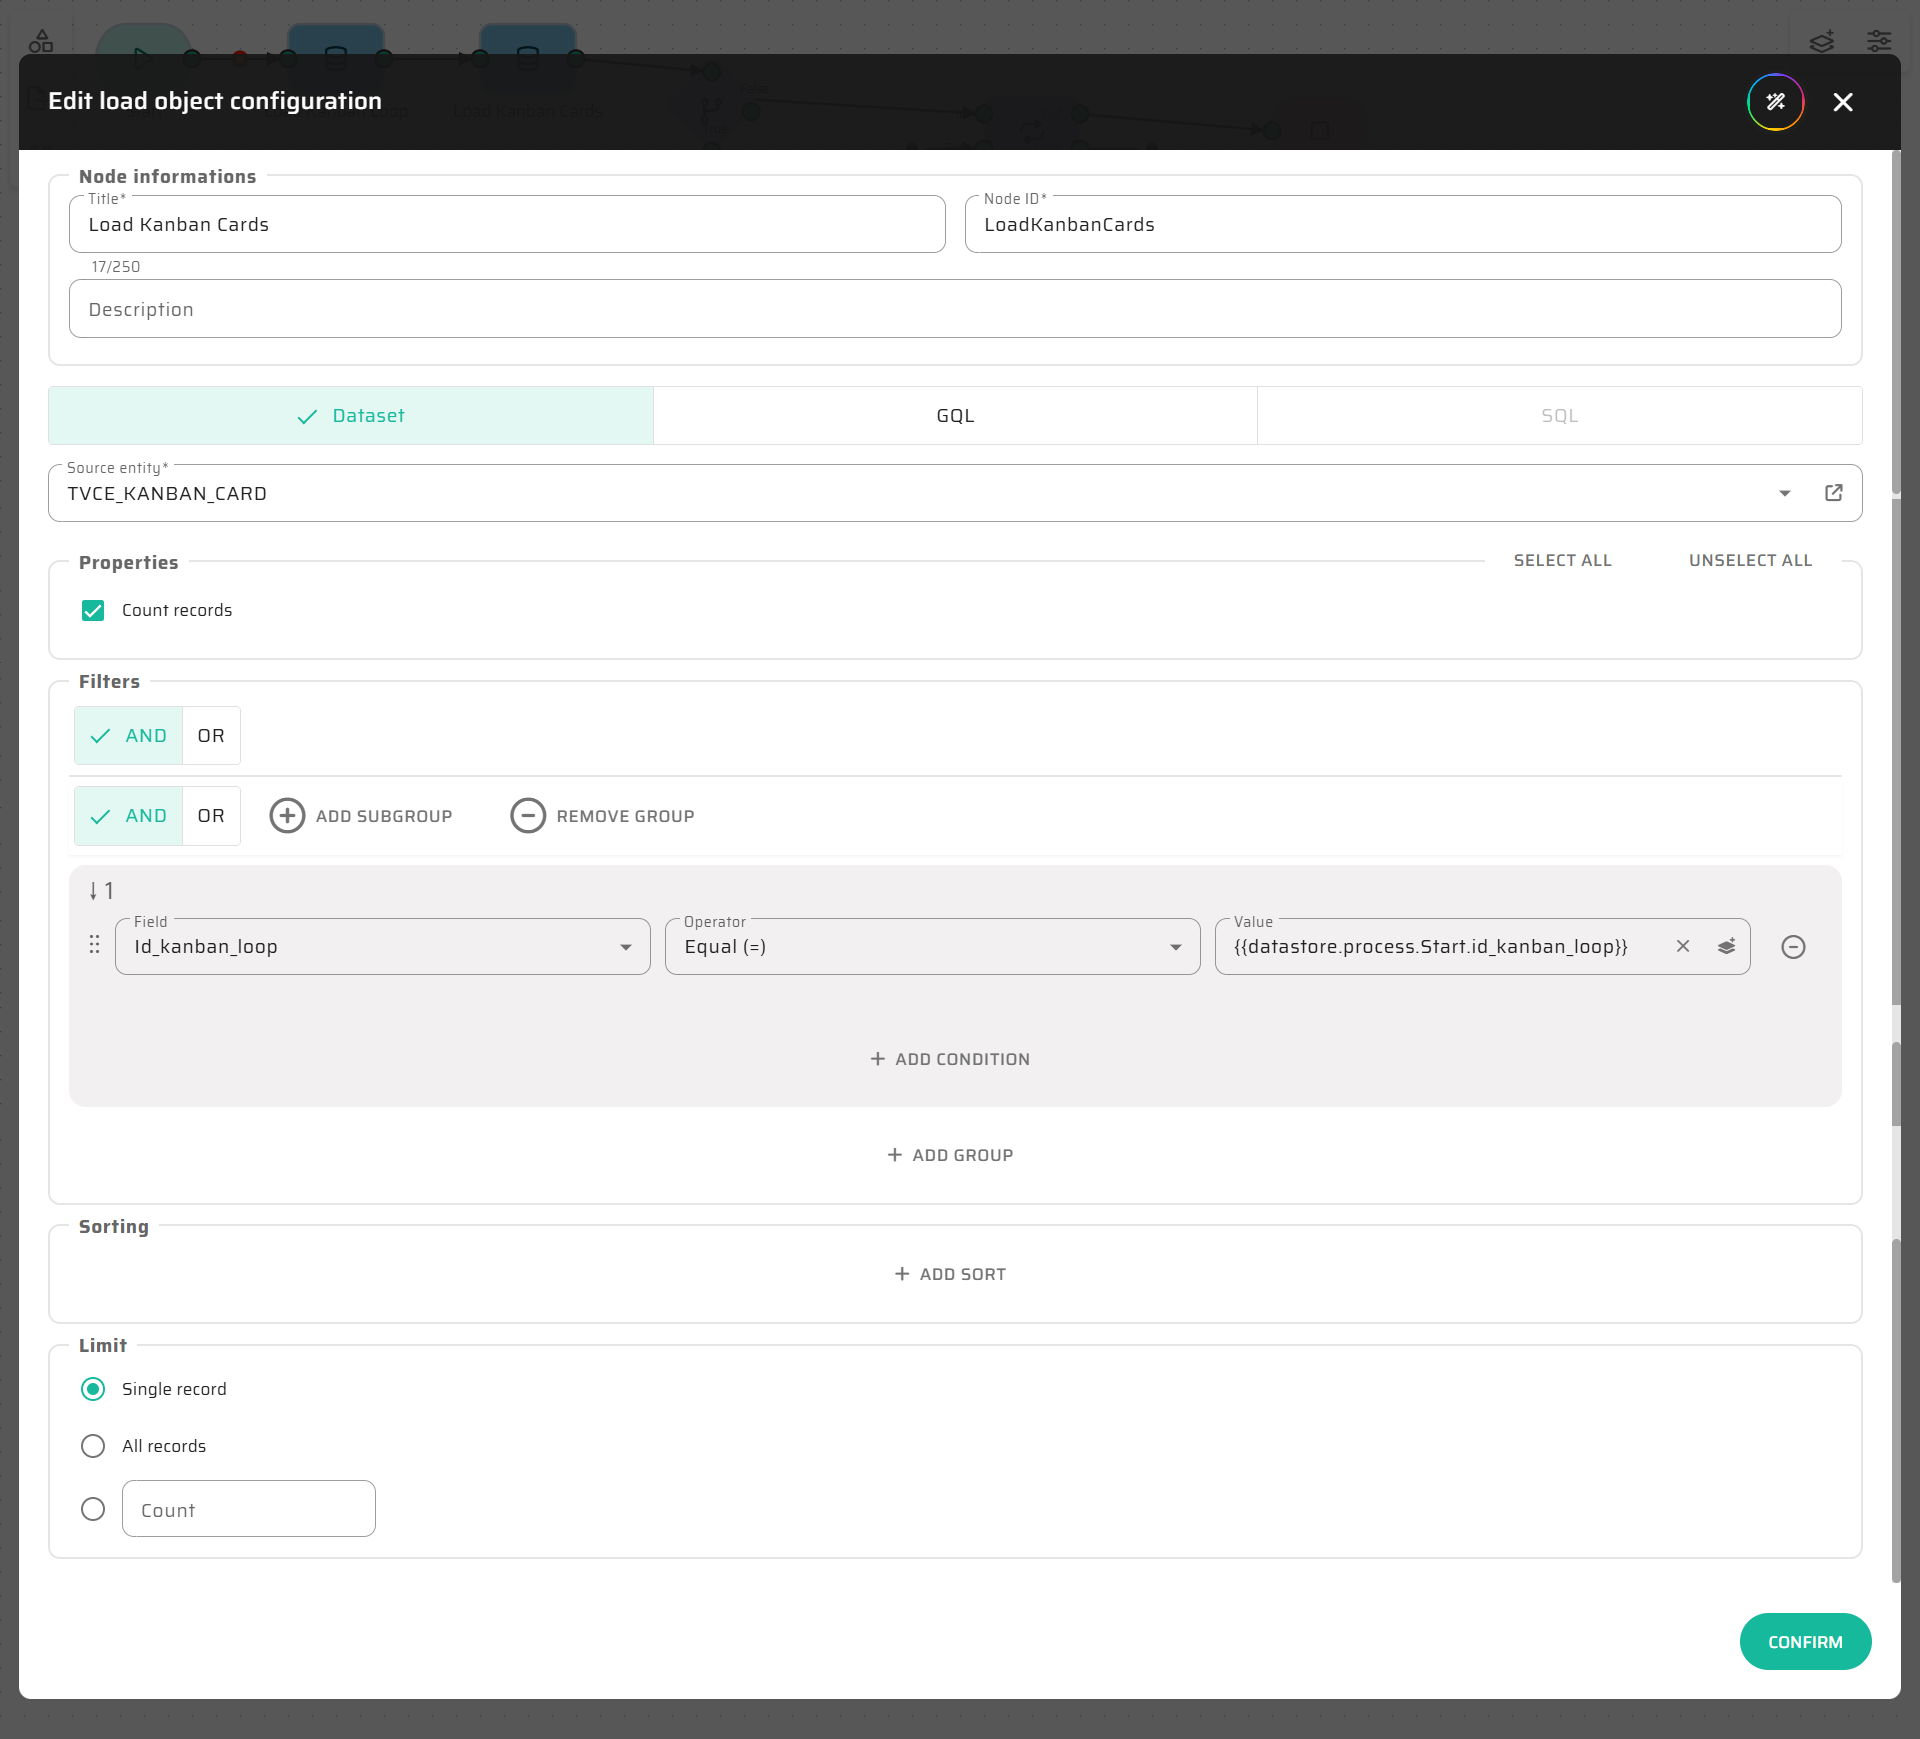Uncheck the Count records checkbox
The height and width of the screenshot is (1739, 1920).
(93, 610)
